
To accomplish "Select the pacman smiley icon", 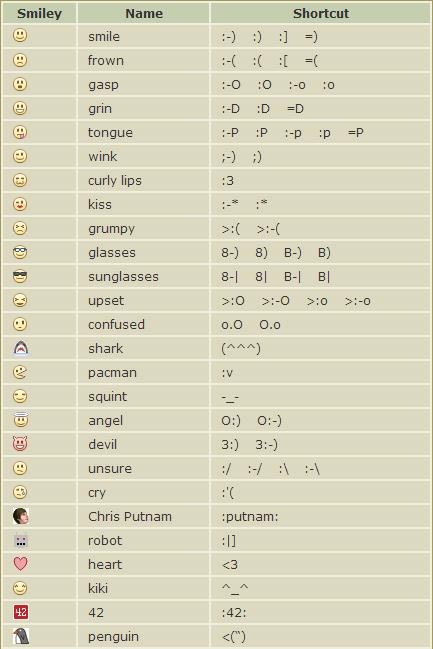I will [x=20, y=372].
